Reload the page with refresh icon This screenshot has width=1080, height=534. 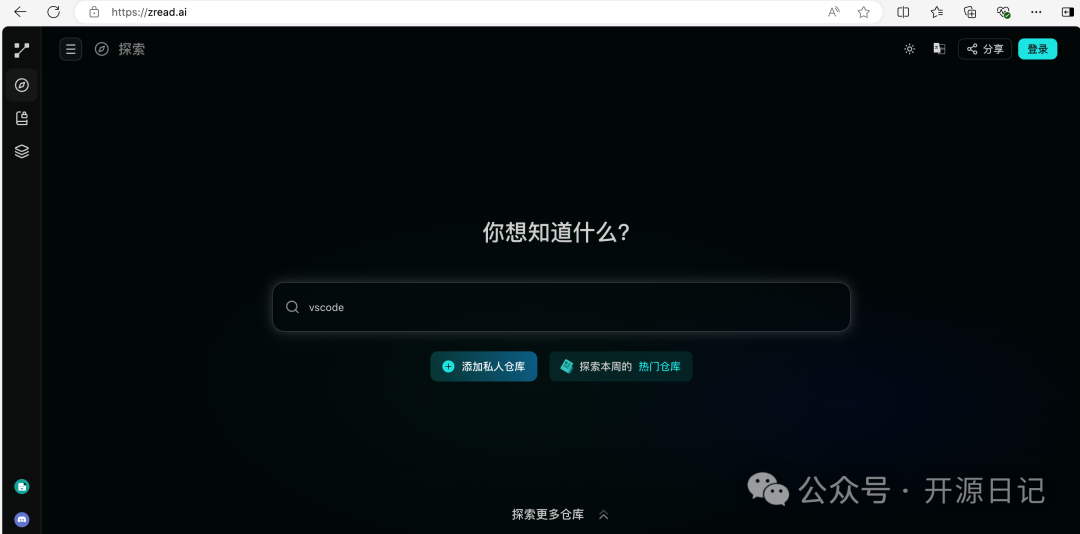54,12
